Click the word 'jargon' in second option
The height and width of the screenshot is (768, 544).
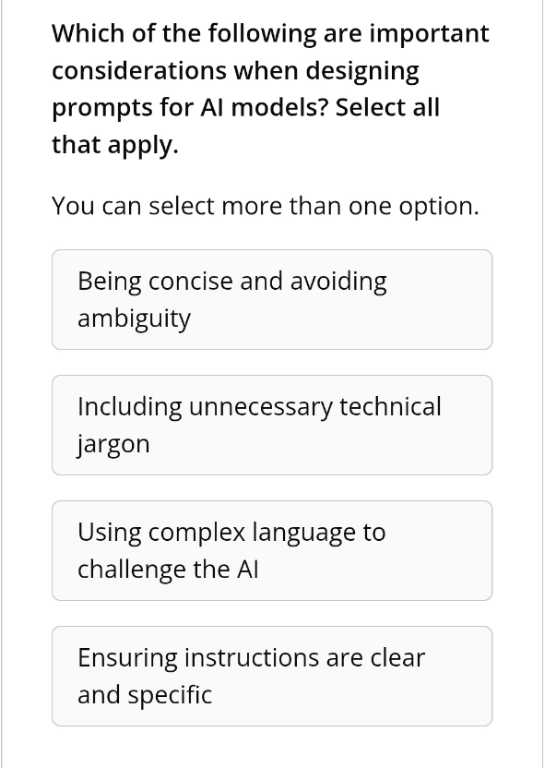click(x=114, y=445)
